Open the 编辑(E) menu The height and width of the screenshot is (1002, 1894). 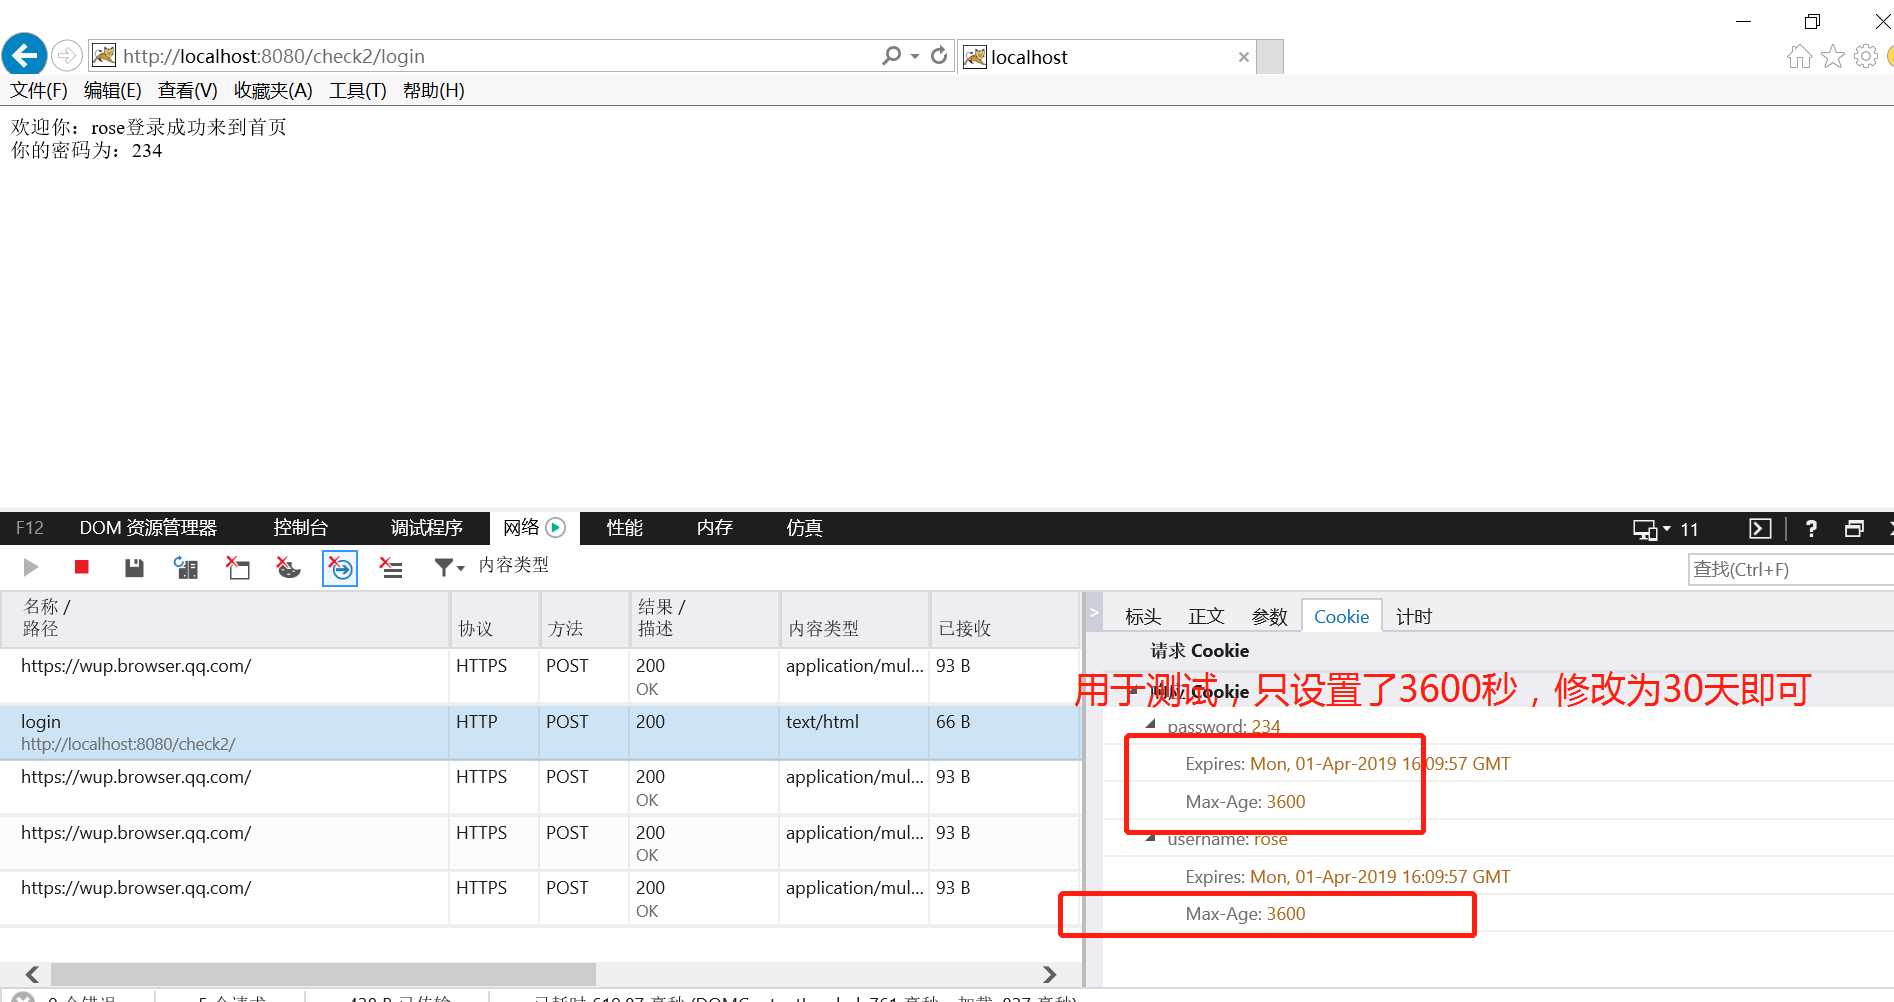pos(113,91)
